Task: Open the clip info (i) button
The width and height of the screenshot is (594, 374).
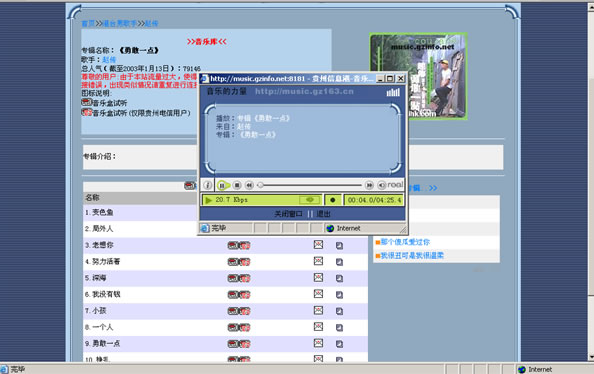Action: (x=208, y=185)
